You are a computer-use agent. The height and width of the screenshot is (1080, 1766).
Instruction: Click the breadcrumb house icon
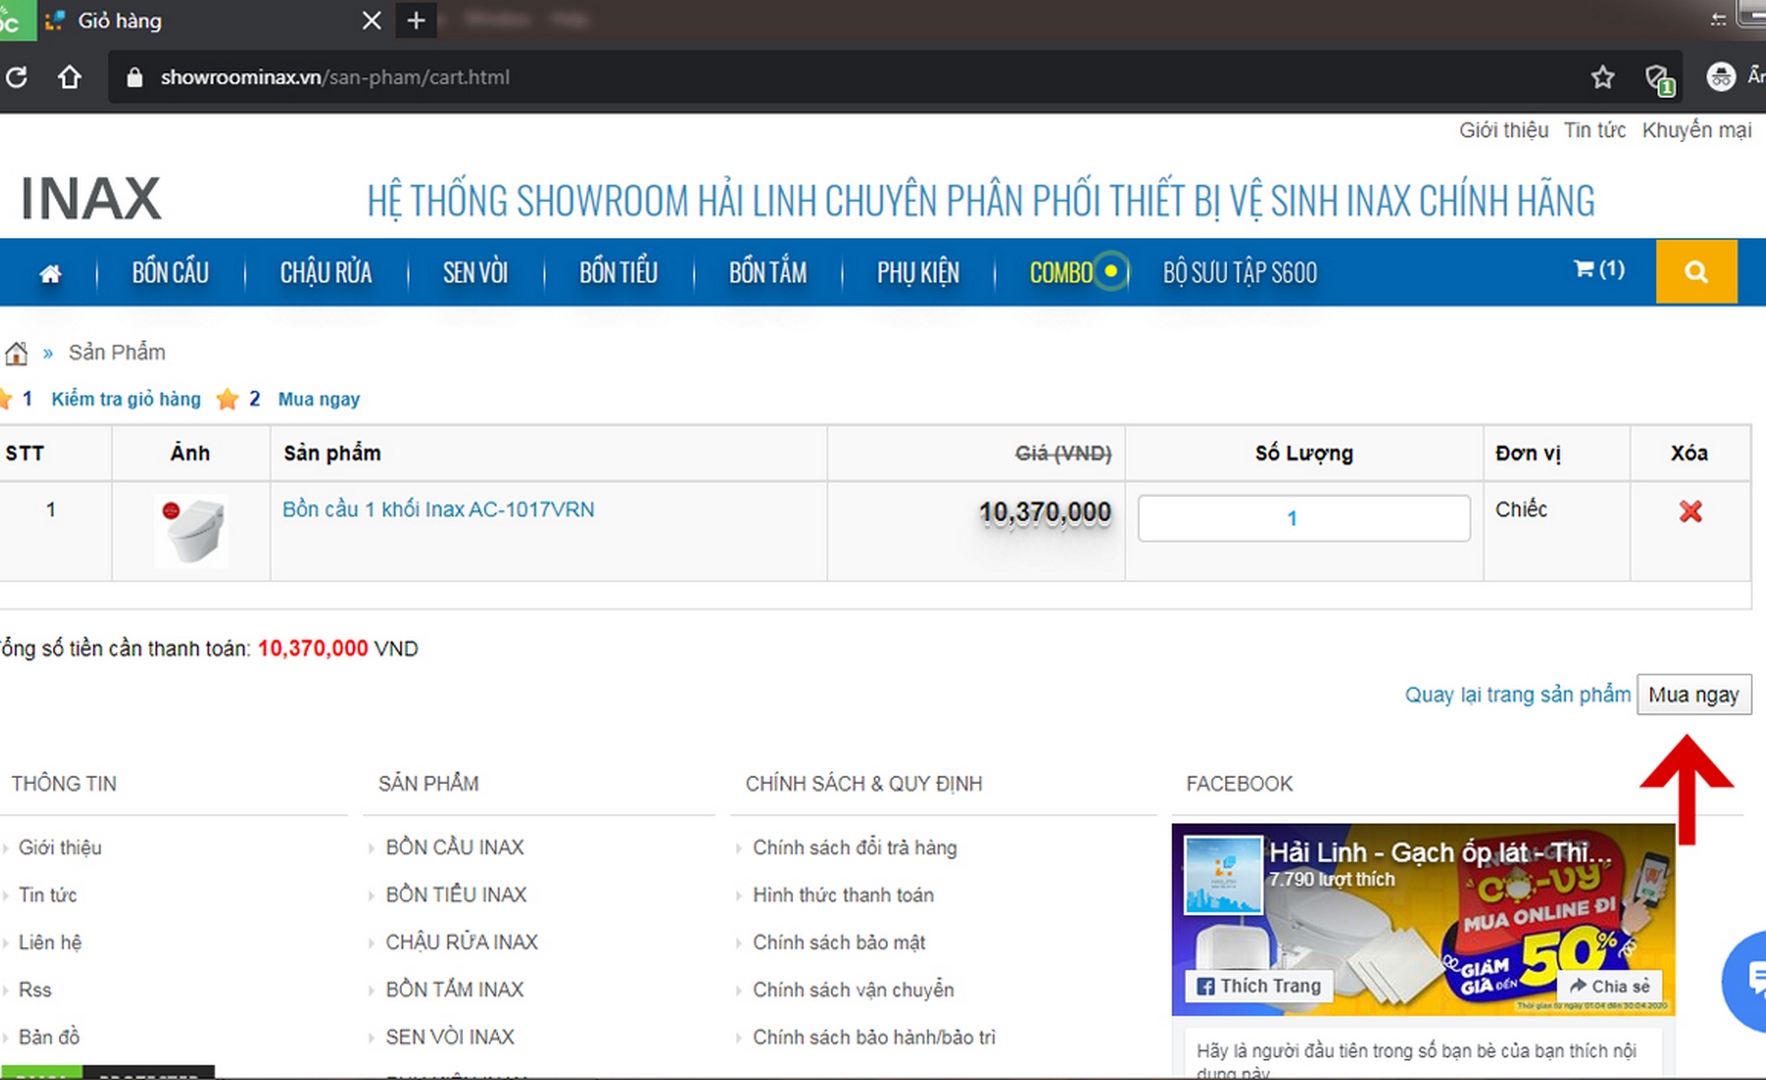[x=16, y=353]
